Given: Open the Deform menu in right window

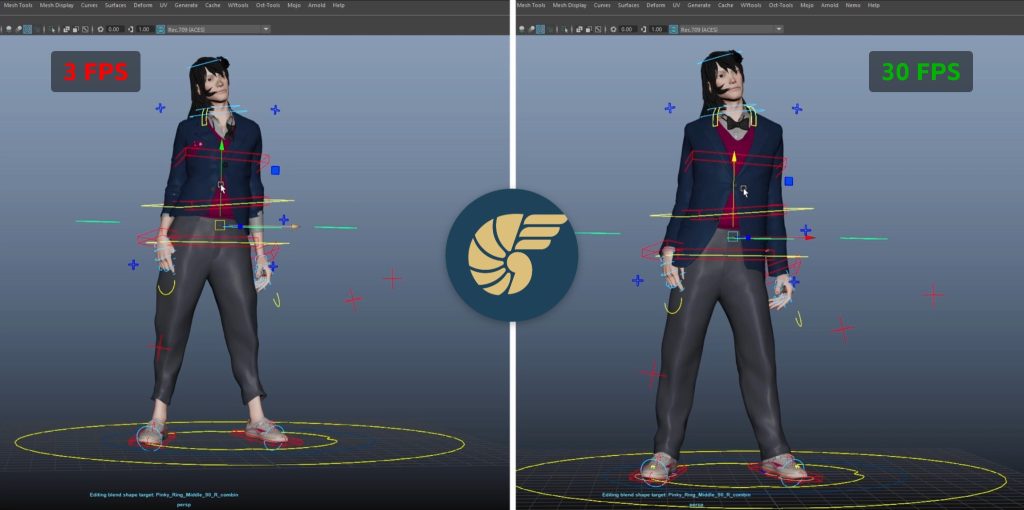Looking at the screenshot, I should (656, 5).
